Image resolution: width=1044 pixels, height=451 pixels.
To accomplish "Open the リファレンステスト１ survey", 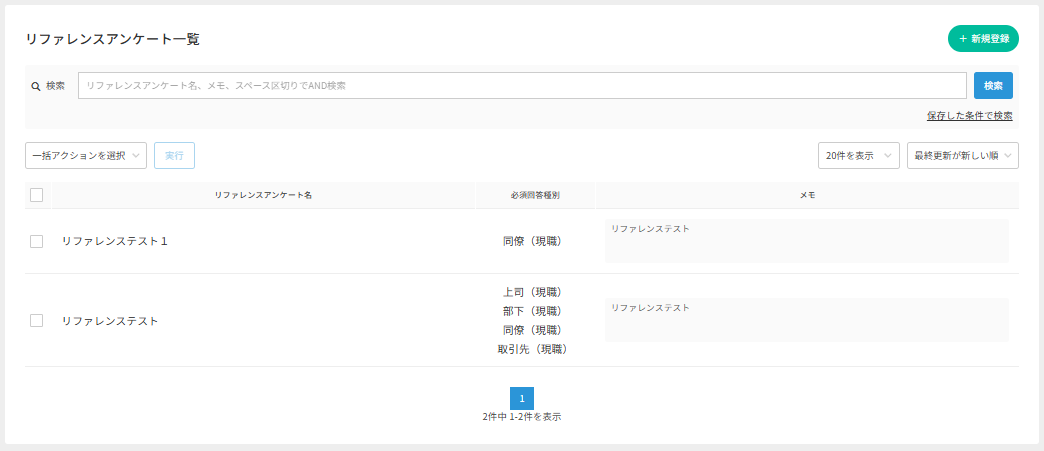I will coord(115,241).
